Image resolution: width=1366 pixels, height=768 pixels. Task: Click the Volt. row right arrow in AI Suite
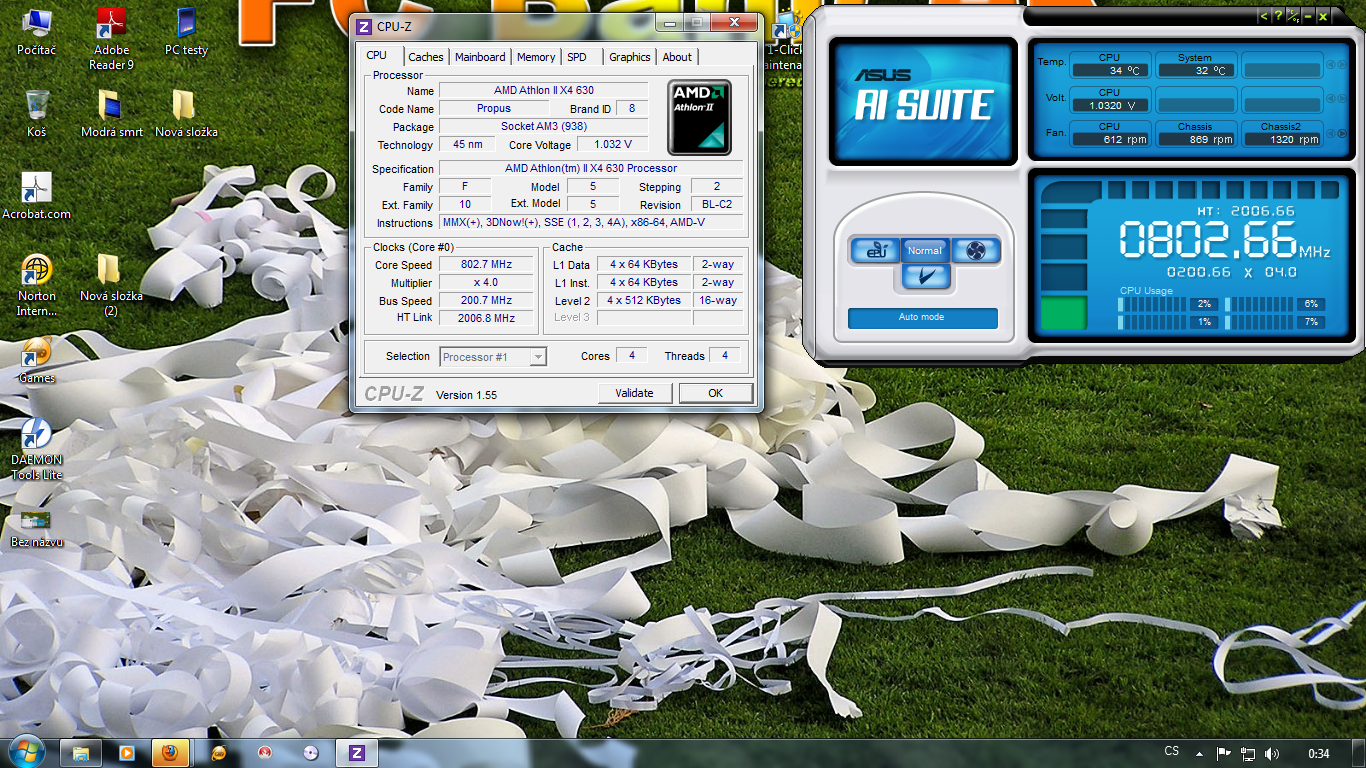[1341, 100]
